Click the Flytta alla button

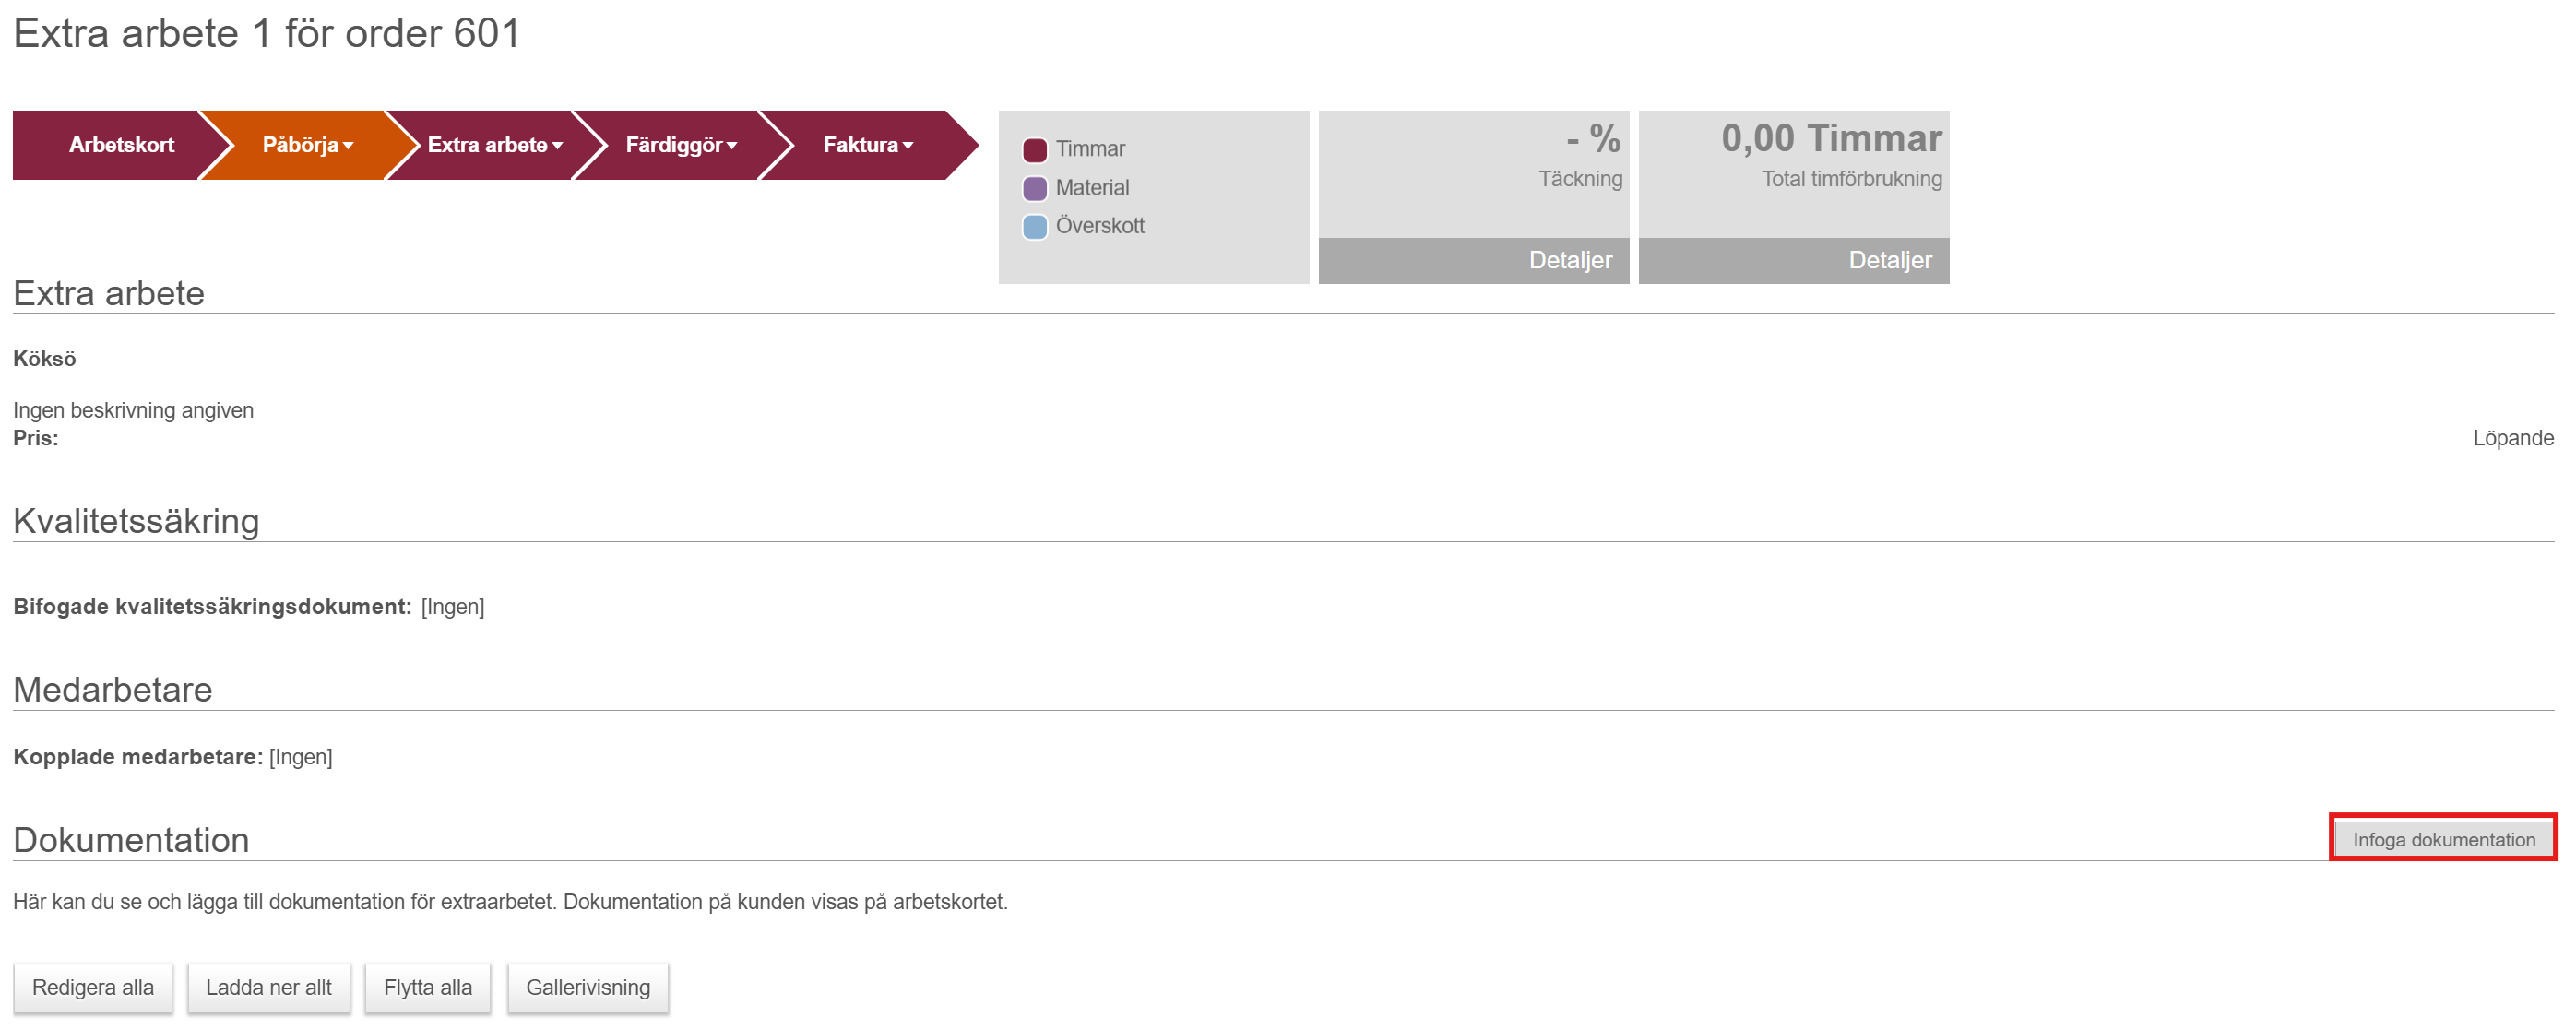coord(427,987)
